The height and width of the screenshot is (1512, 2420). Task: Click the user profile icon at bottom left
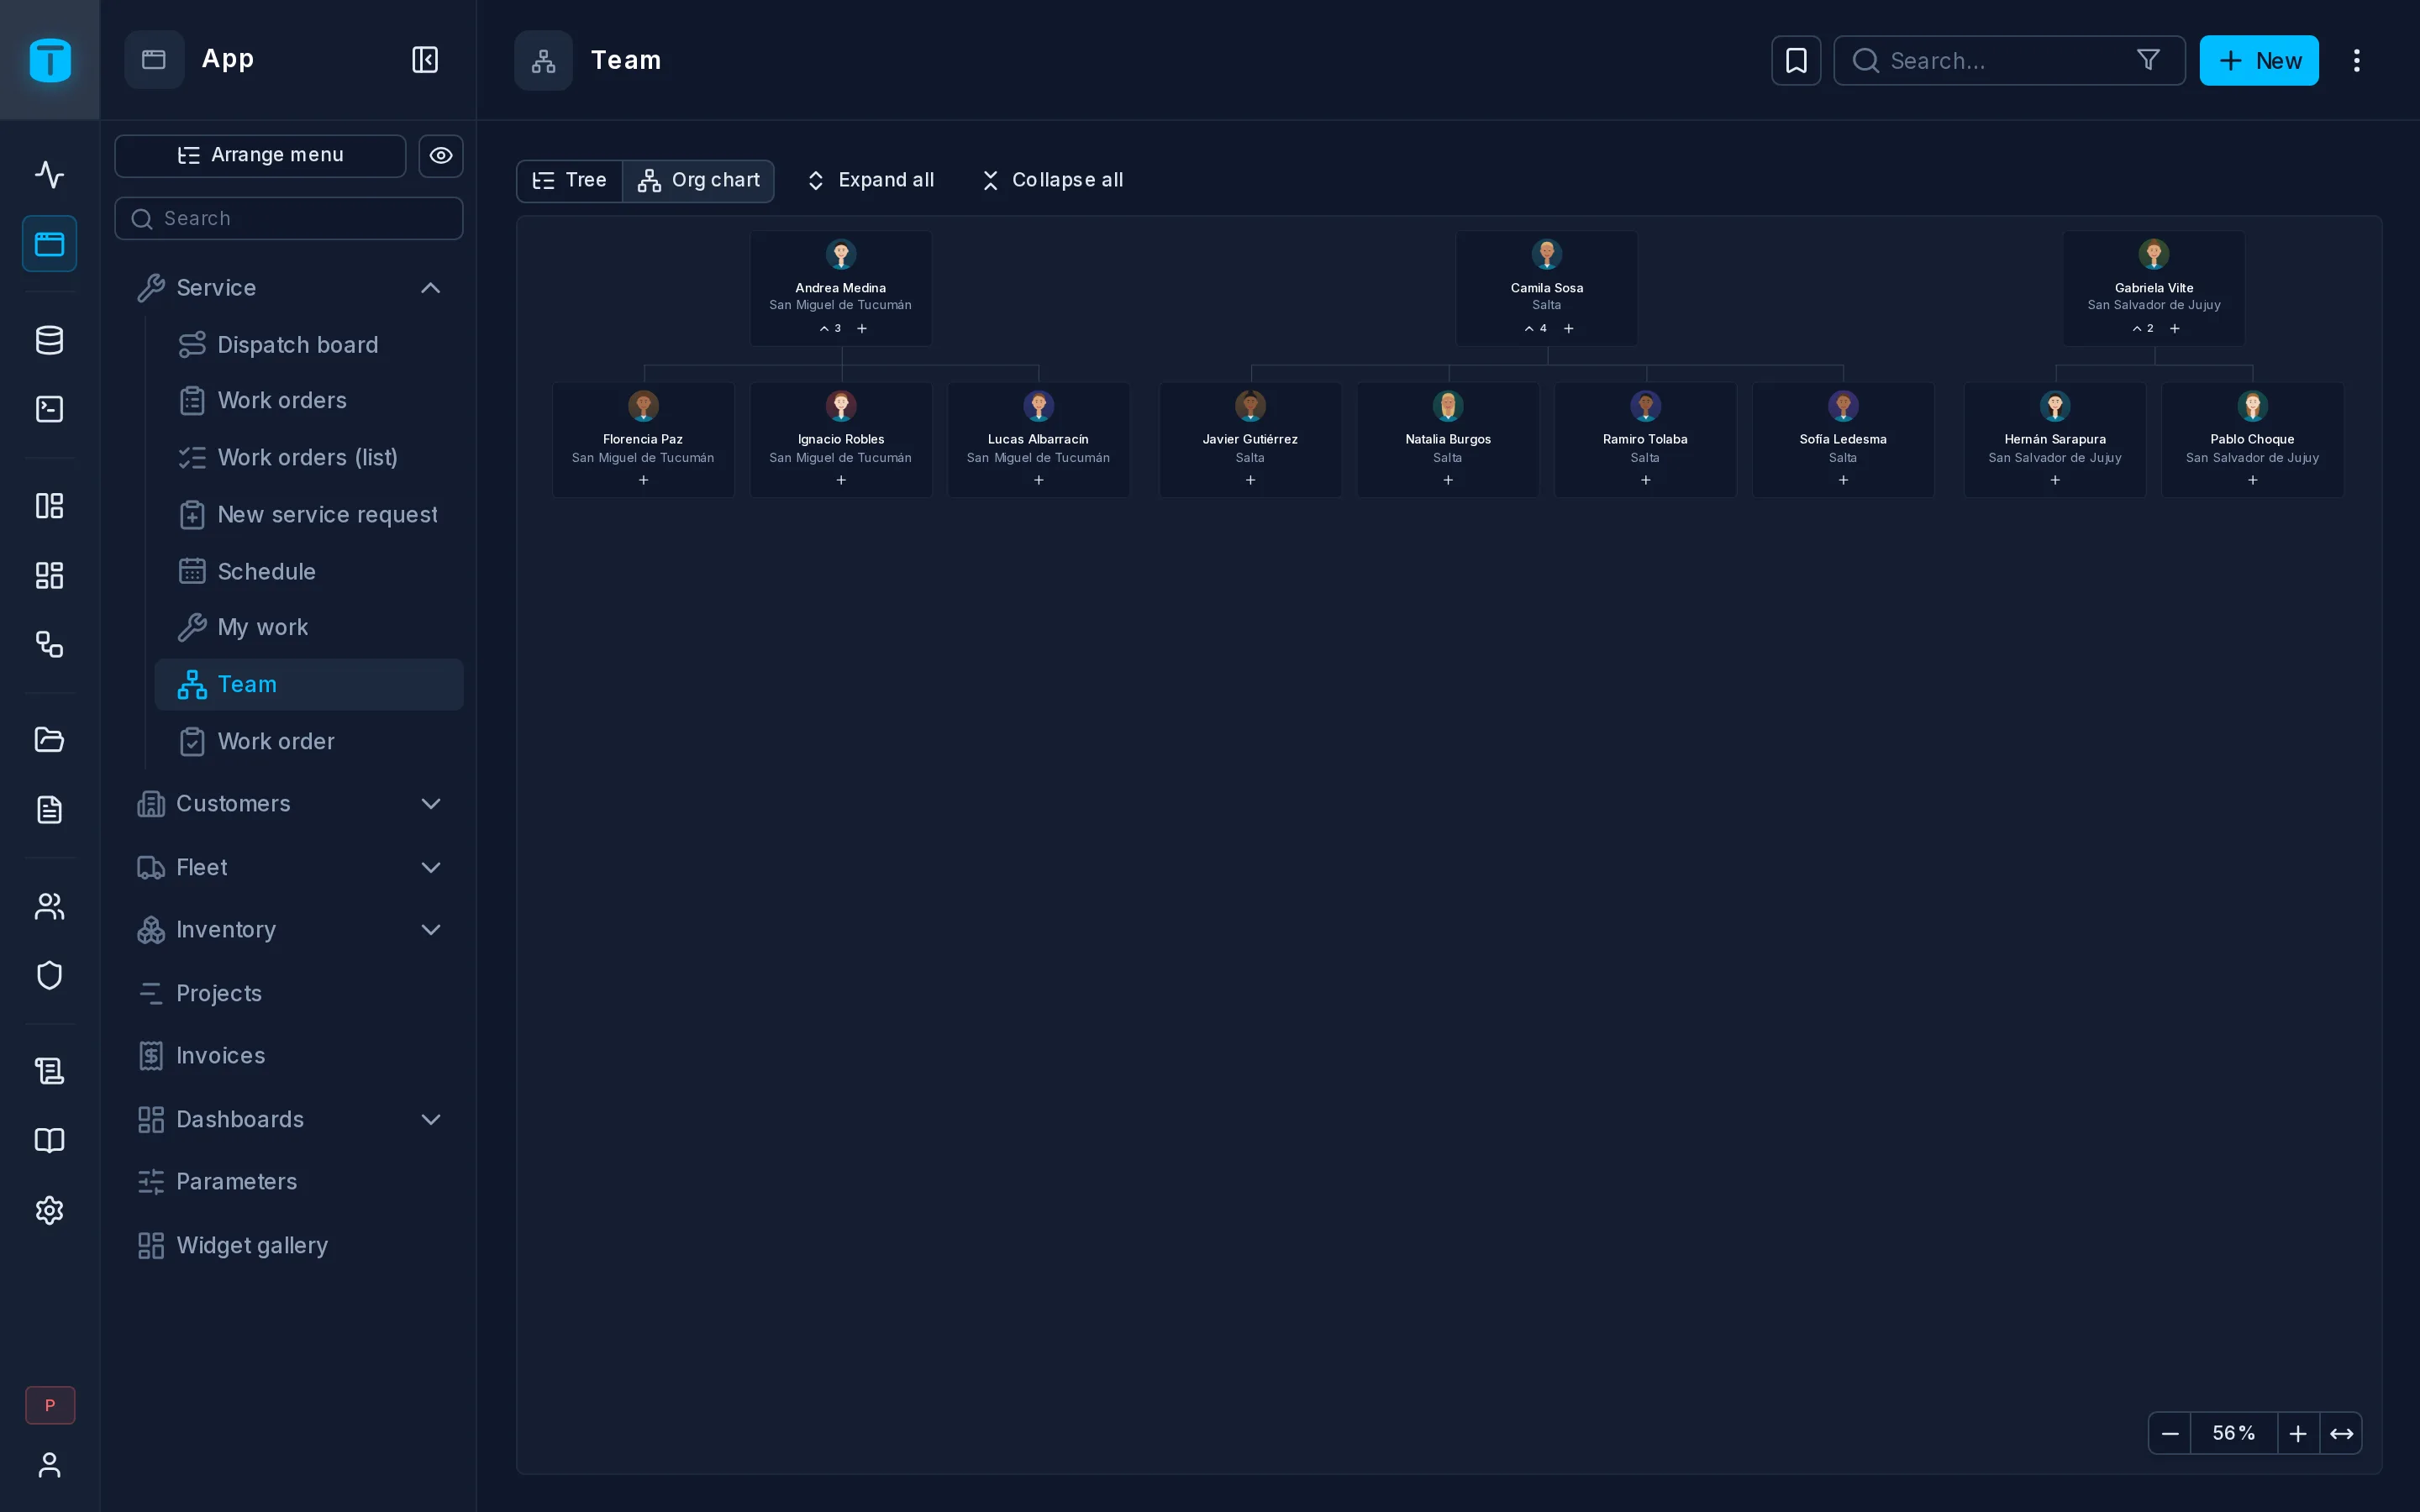[49, 1465]
